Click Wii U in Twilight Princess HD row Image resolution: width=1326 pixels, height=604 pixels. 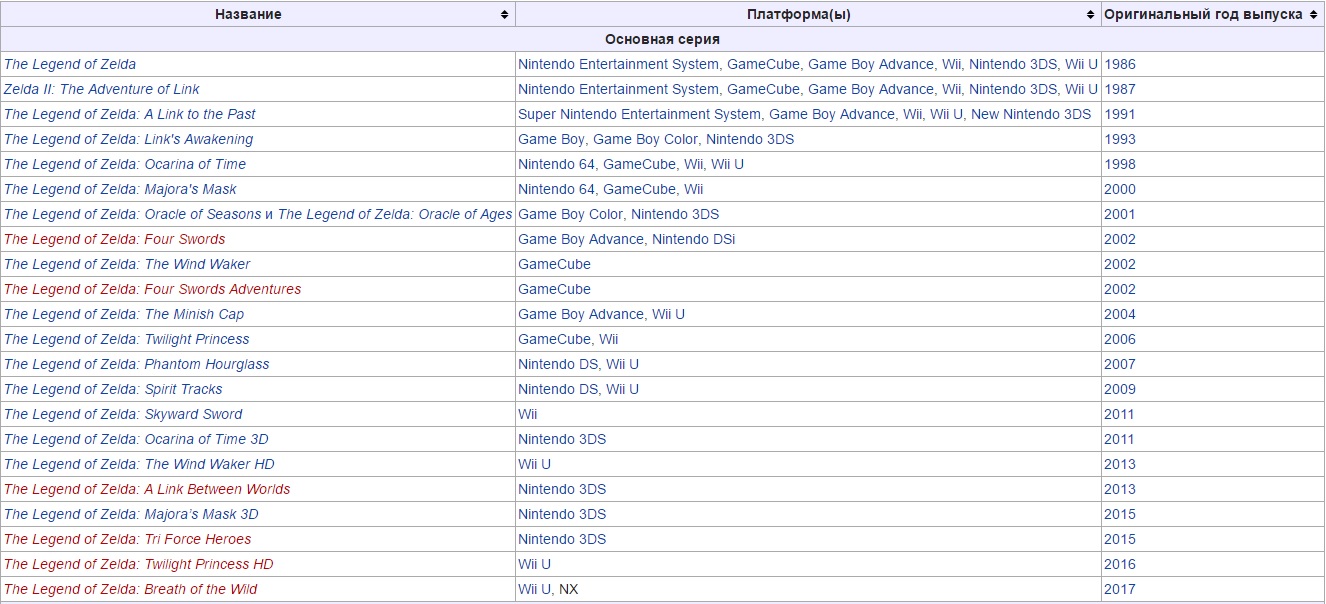[534, 564]
